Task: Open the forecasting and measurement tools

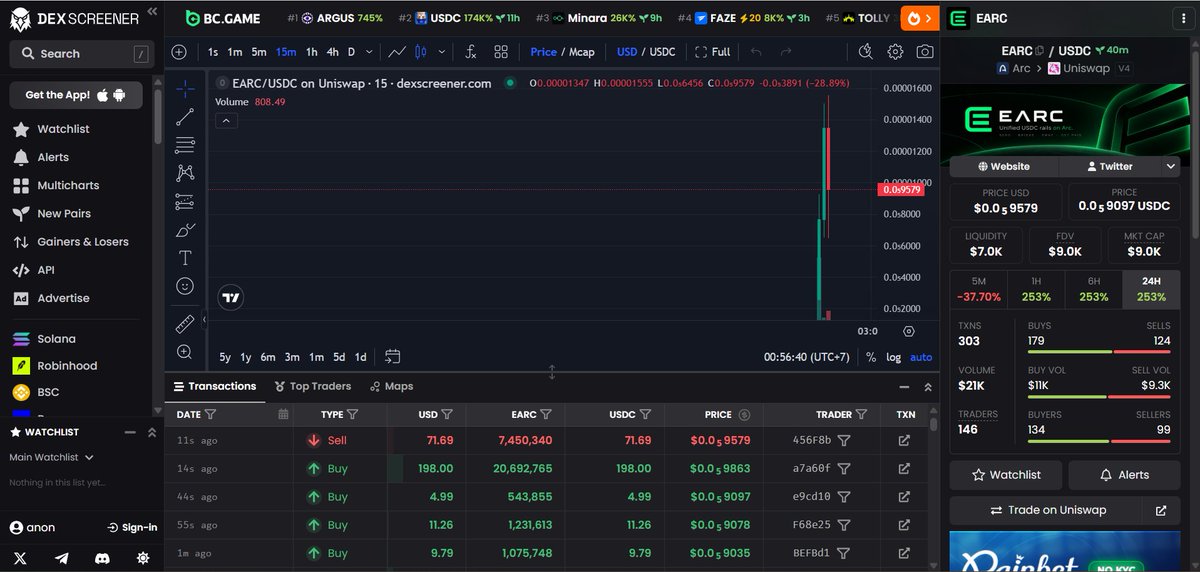Action: 185,202
